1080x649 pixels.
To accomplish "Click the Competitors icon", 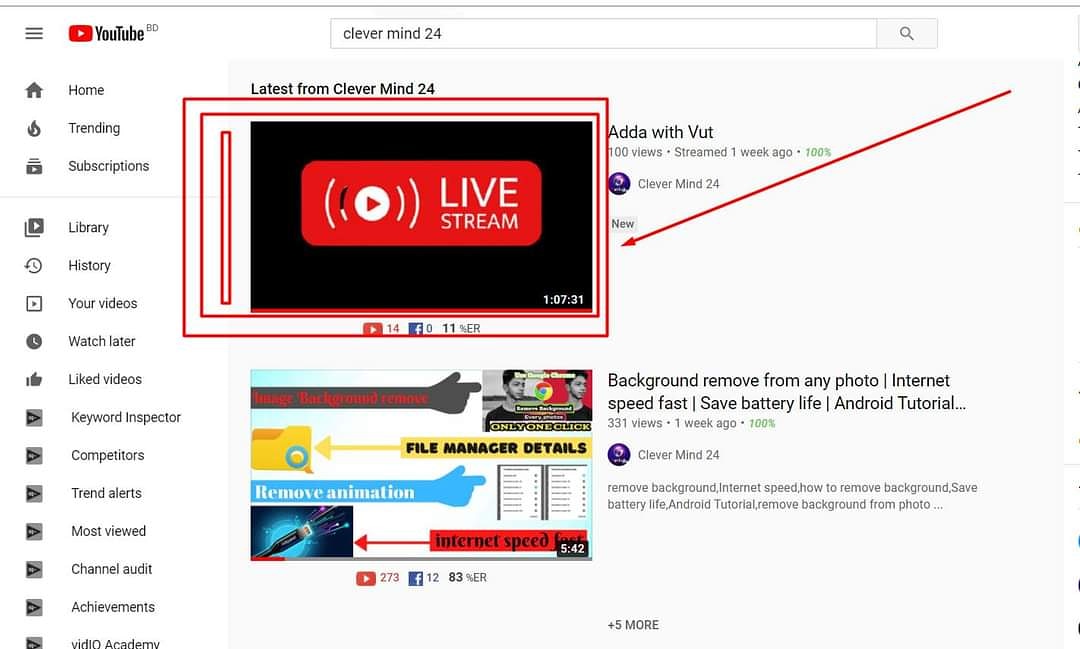I will (34, 455).
